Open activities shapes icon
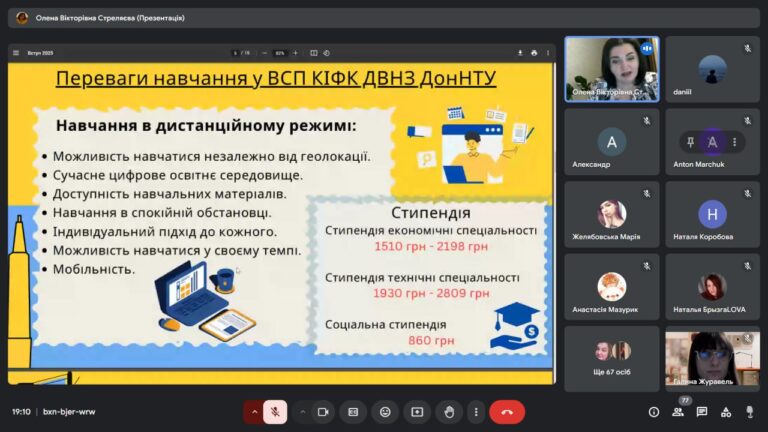 tap(726, 412)
